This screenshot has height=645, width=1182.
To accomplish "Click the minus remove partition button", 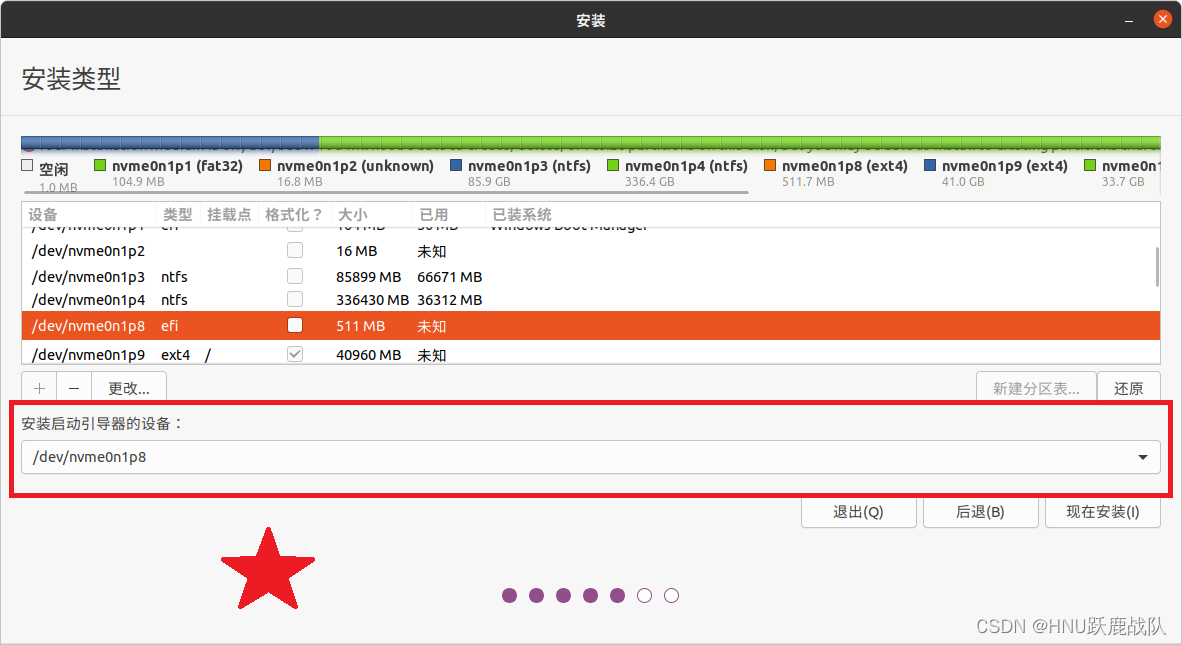I will [74, 388].
